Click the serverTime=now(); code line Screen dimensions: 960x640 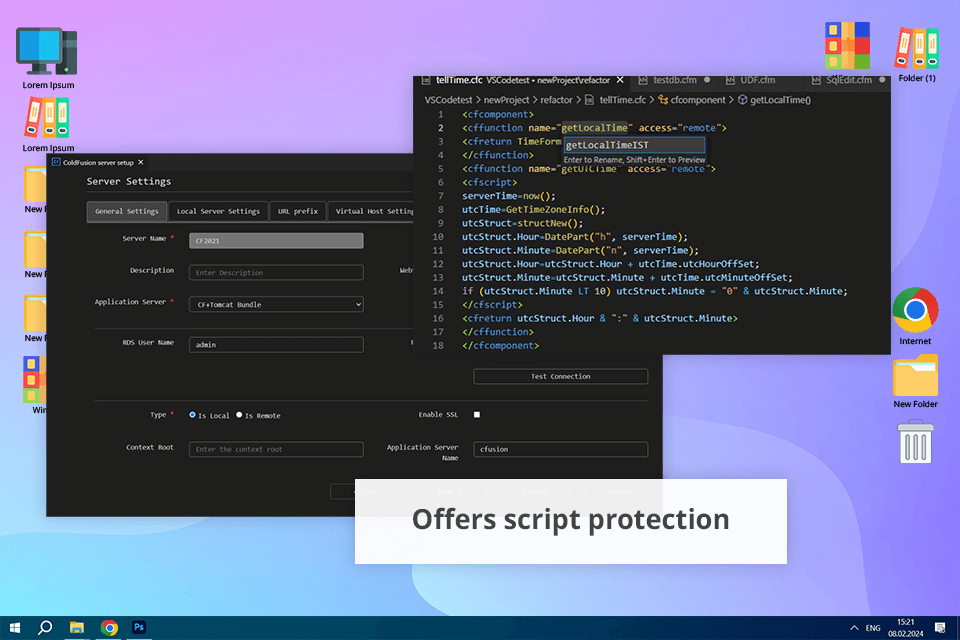pos(509,196)
